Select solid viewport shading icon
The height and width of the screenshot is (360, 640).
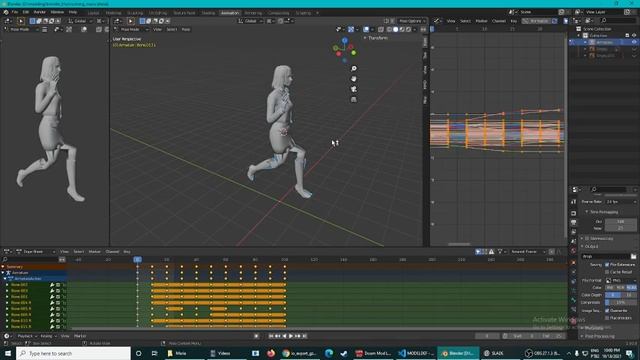coord(396,29)
